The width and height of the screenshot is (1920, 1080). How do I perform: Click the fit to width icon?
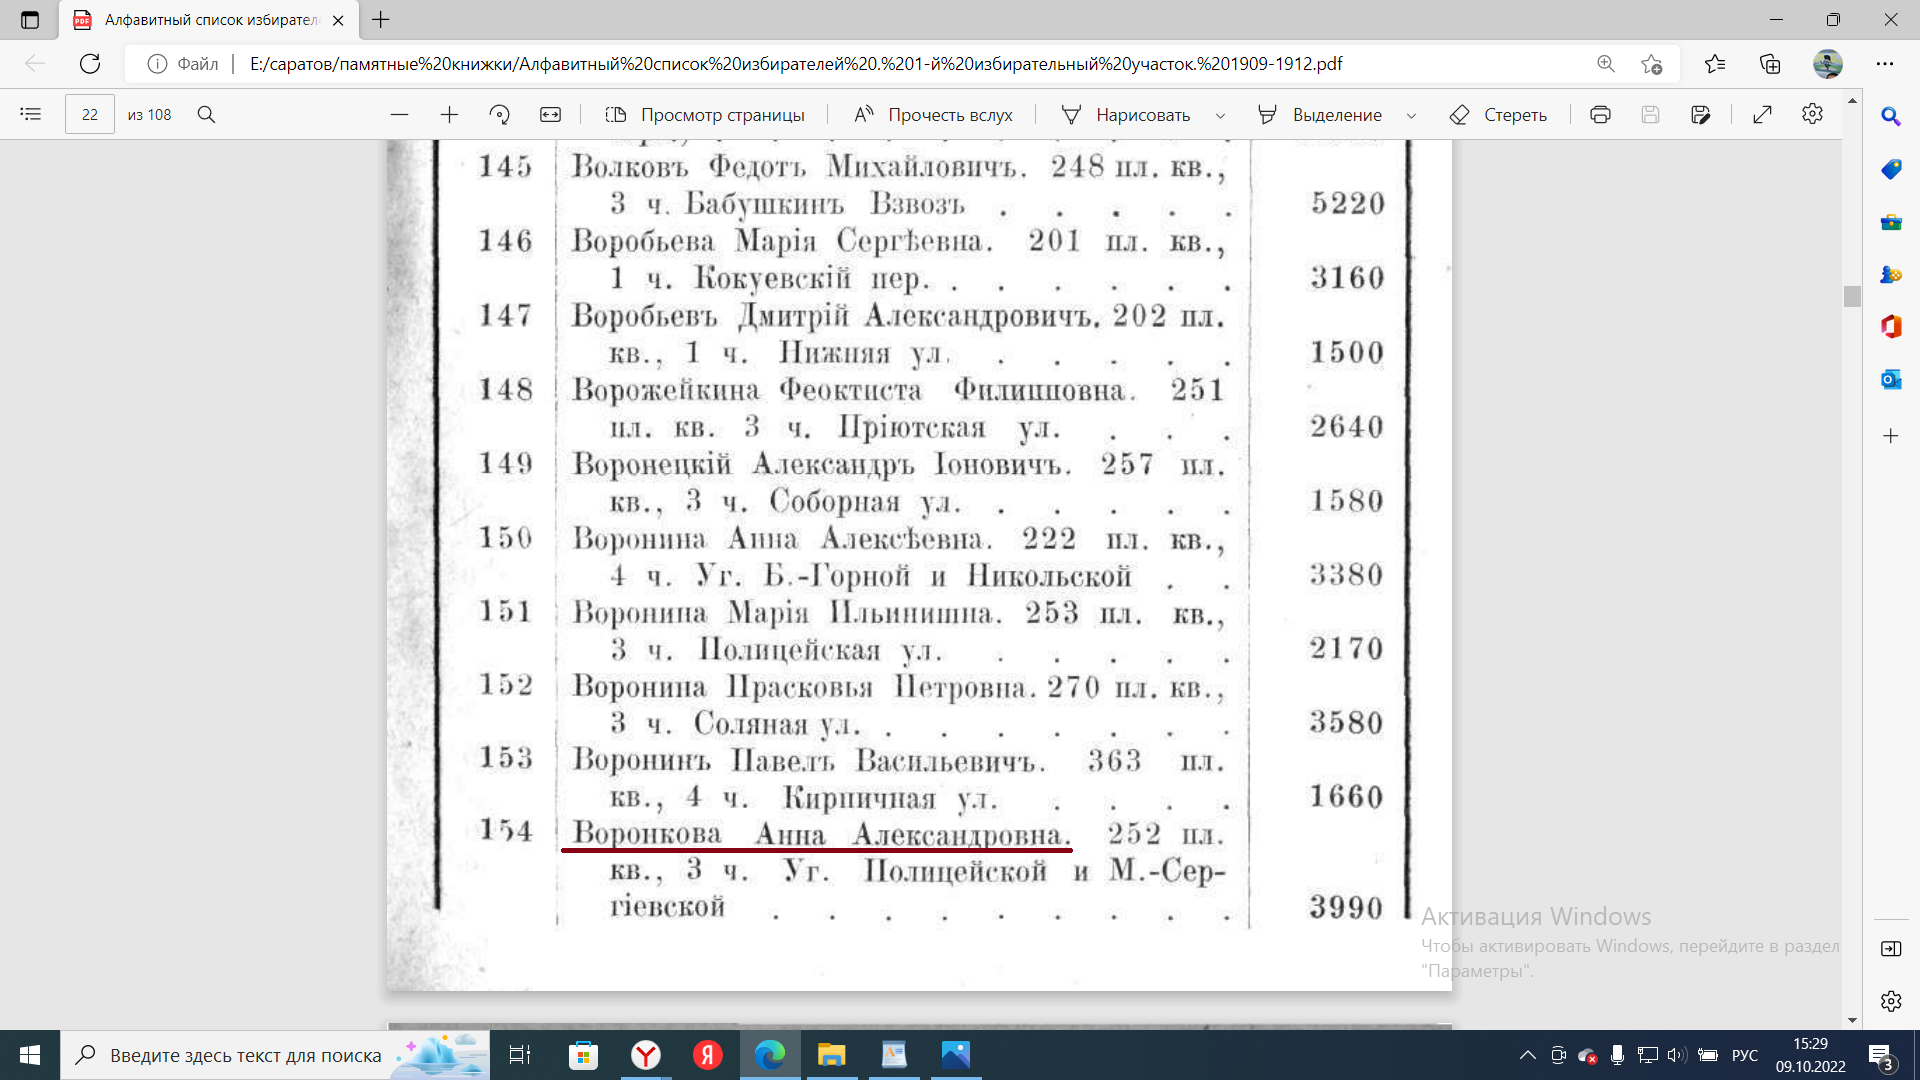point(550,115)
